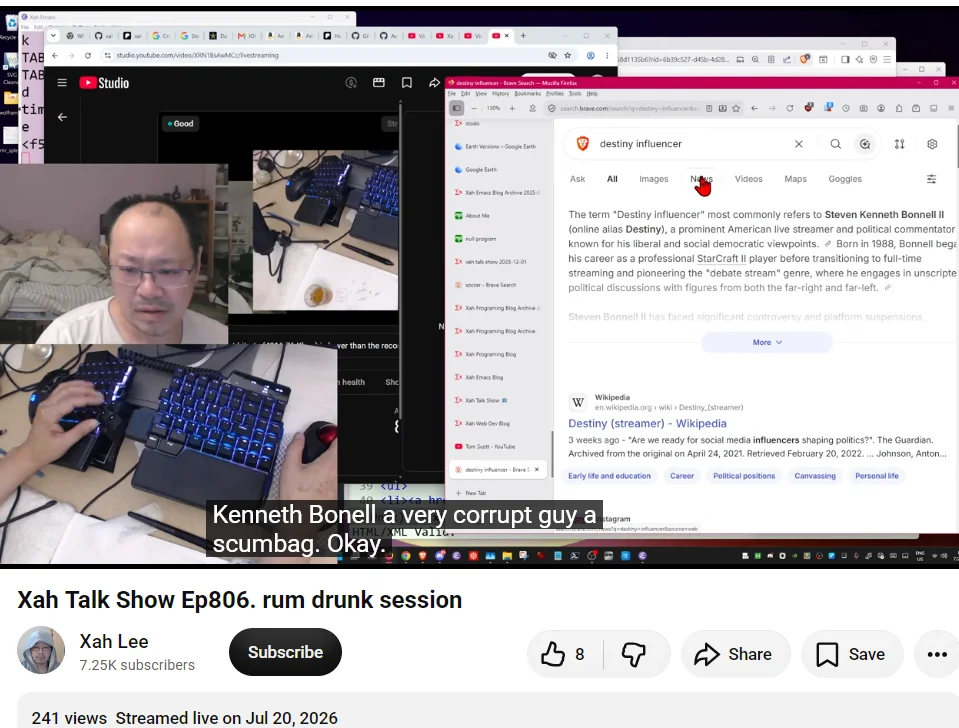This screenshot has width=959, height=728.
Task: Save the video to a playlist
Action: tap(852, 654)
